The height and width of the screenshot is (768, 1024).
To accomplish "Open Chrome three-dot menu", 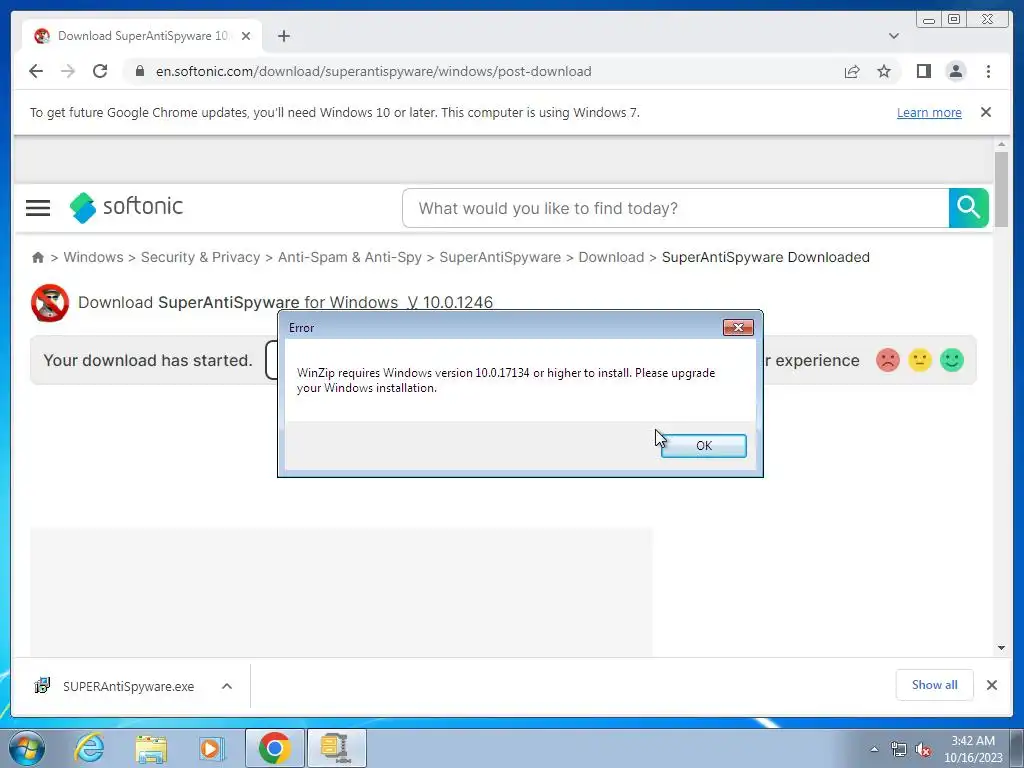I will [x=988, y=71].
